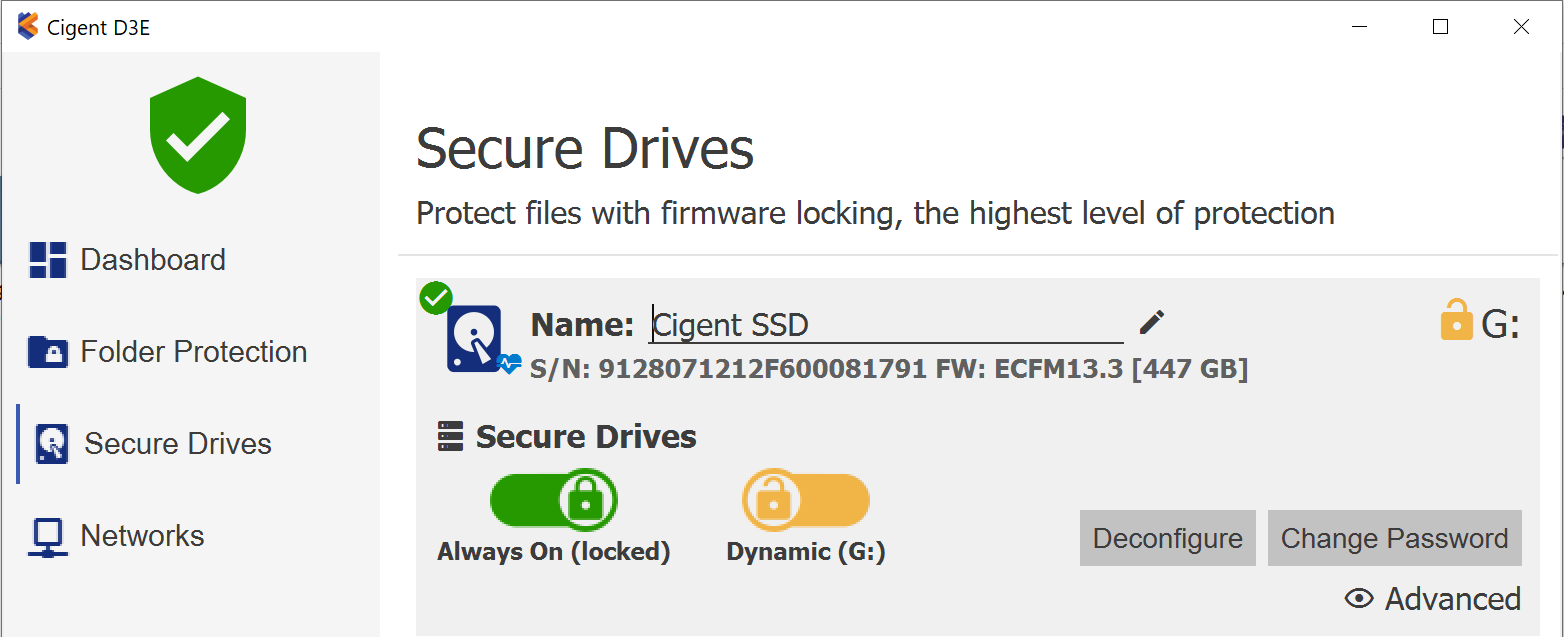Click the Secure Drives sidebar icon
This screenshot has width=1564, height=637.
tap(51, 444)
